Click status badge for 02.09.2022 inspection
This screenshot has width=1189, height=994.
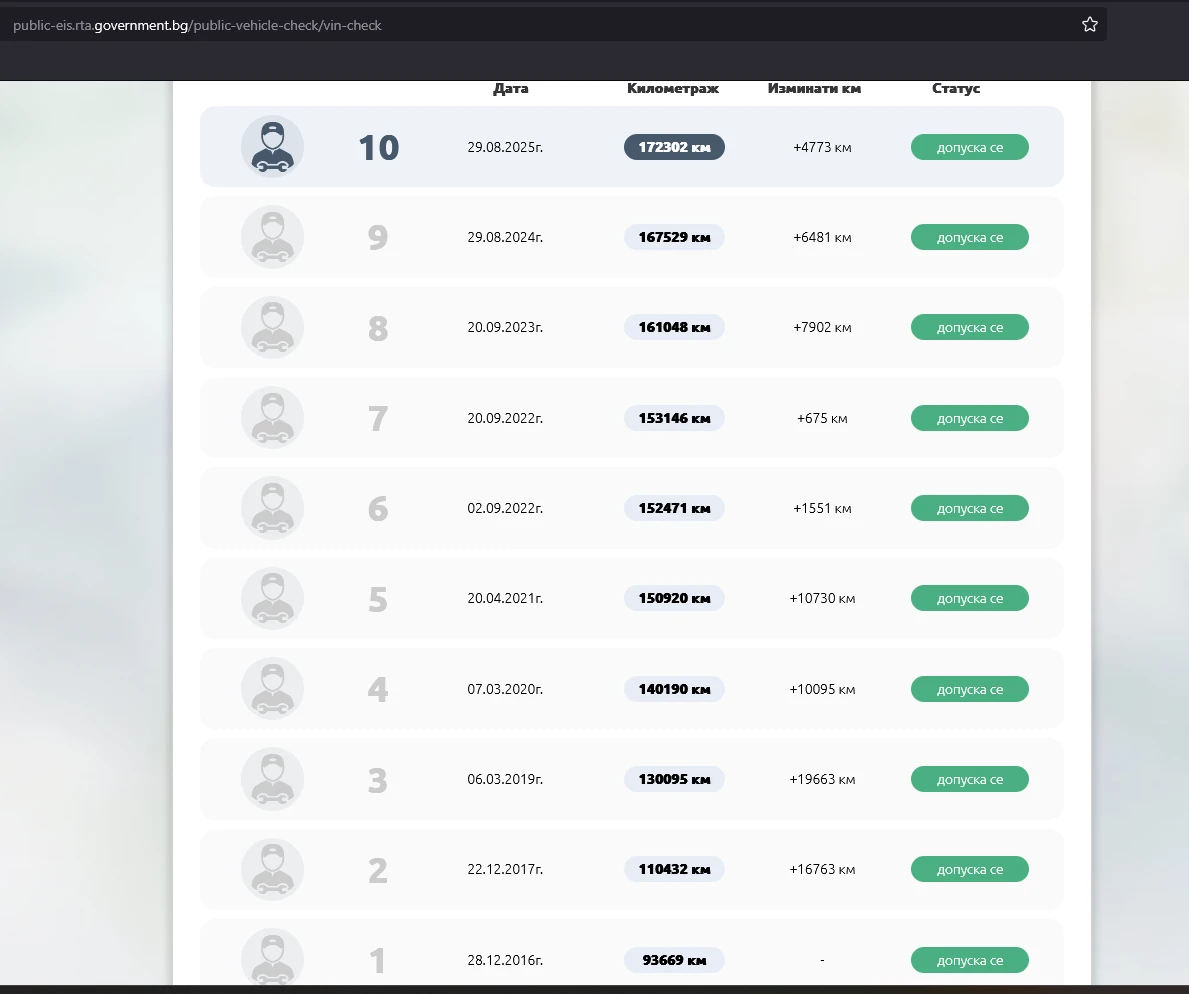click(x=969, y=508)
